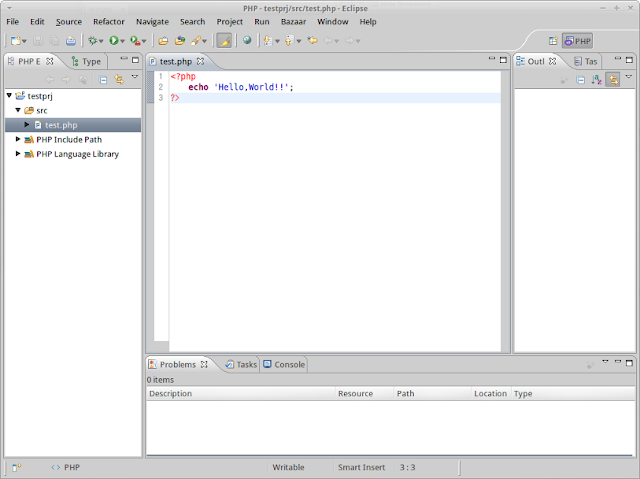The width and height of the screenshot is (640, 479).
Task: Open the External Tools dropdown arrow
Action: (144, 41)
